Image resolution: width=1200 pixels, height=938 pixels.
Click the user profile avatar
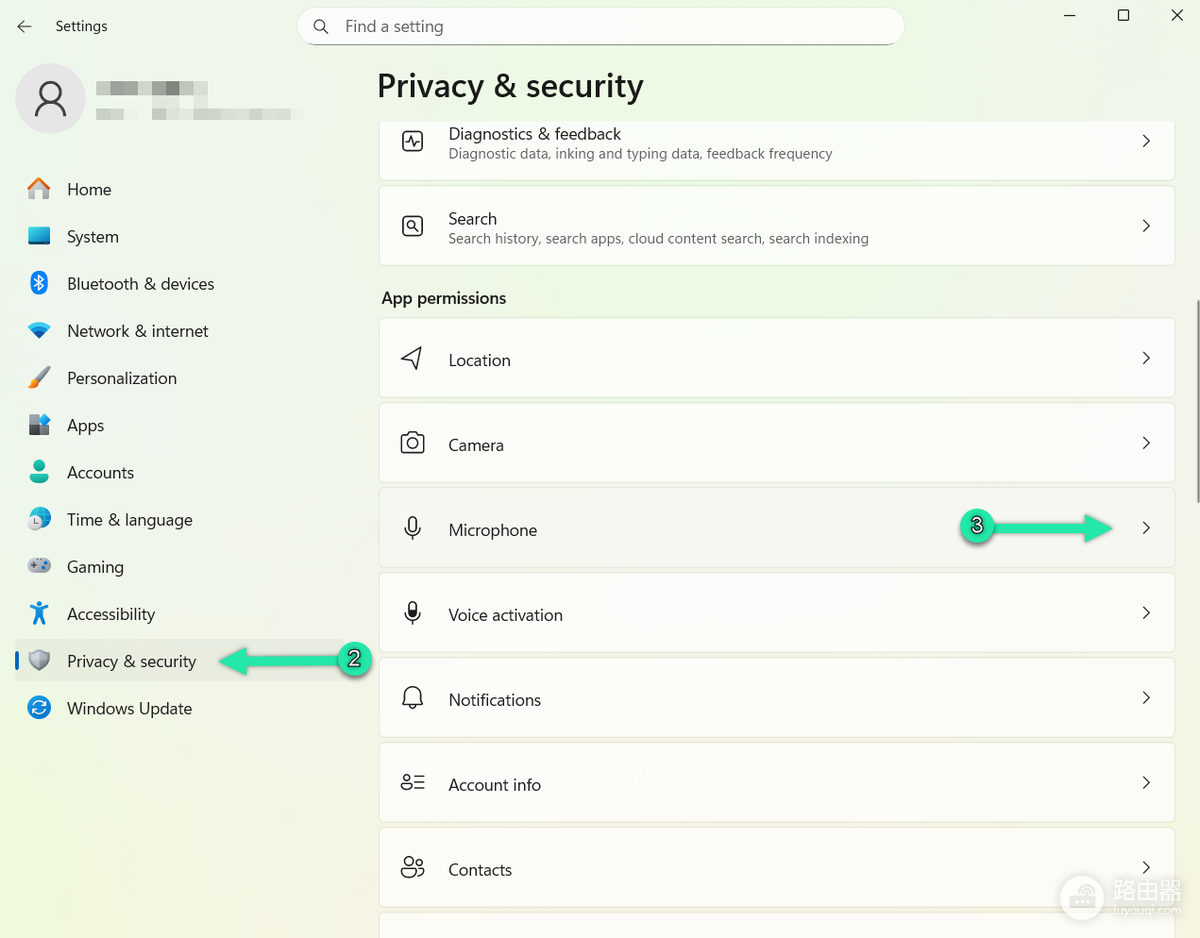pyautogui.click(x=50, y=98)
